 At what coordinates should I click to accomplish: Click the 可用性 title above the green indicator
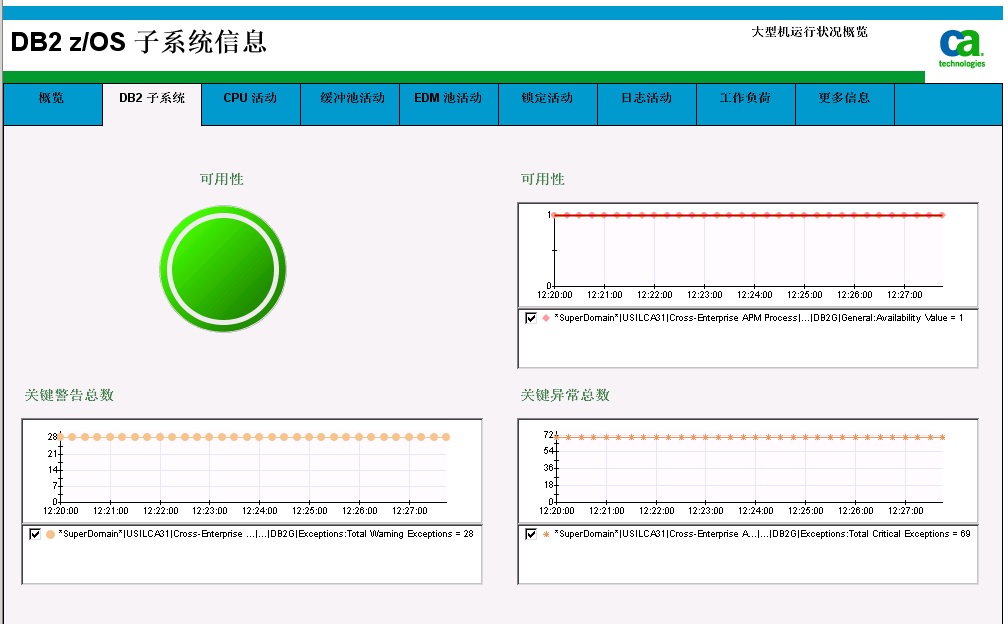coord(221,179)
